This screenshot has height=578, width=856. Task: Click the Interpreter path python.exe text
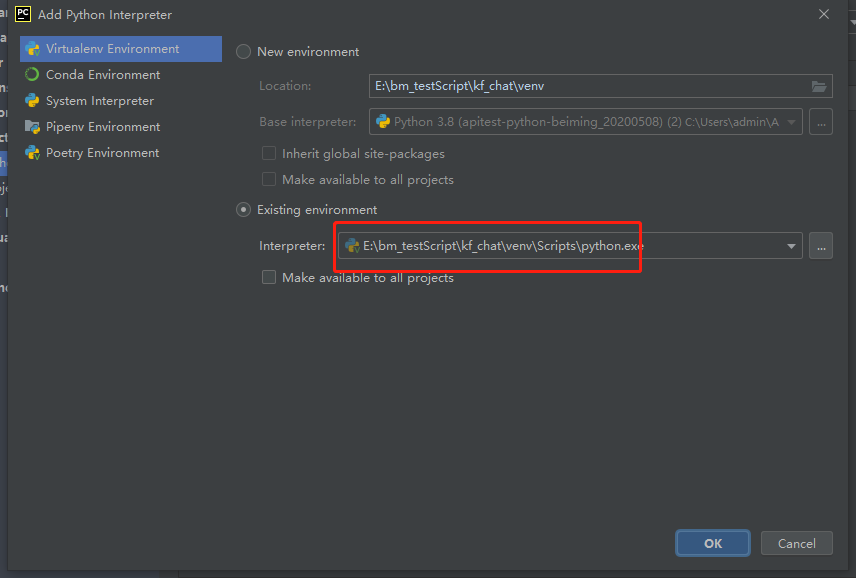pos(503,246)
